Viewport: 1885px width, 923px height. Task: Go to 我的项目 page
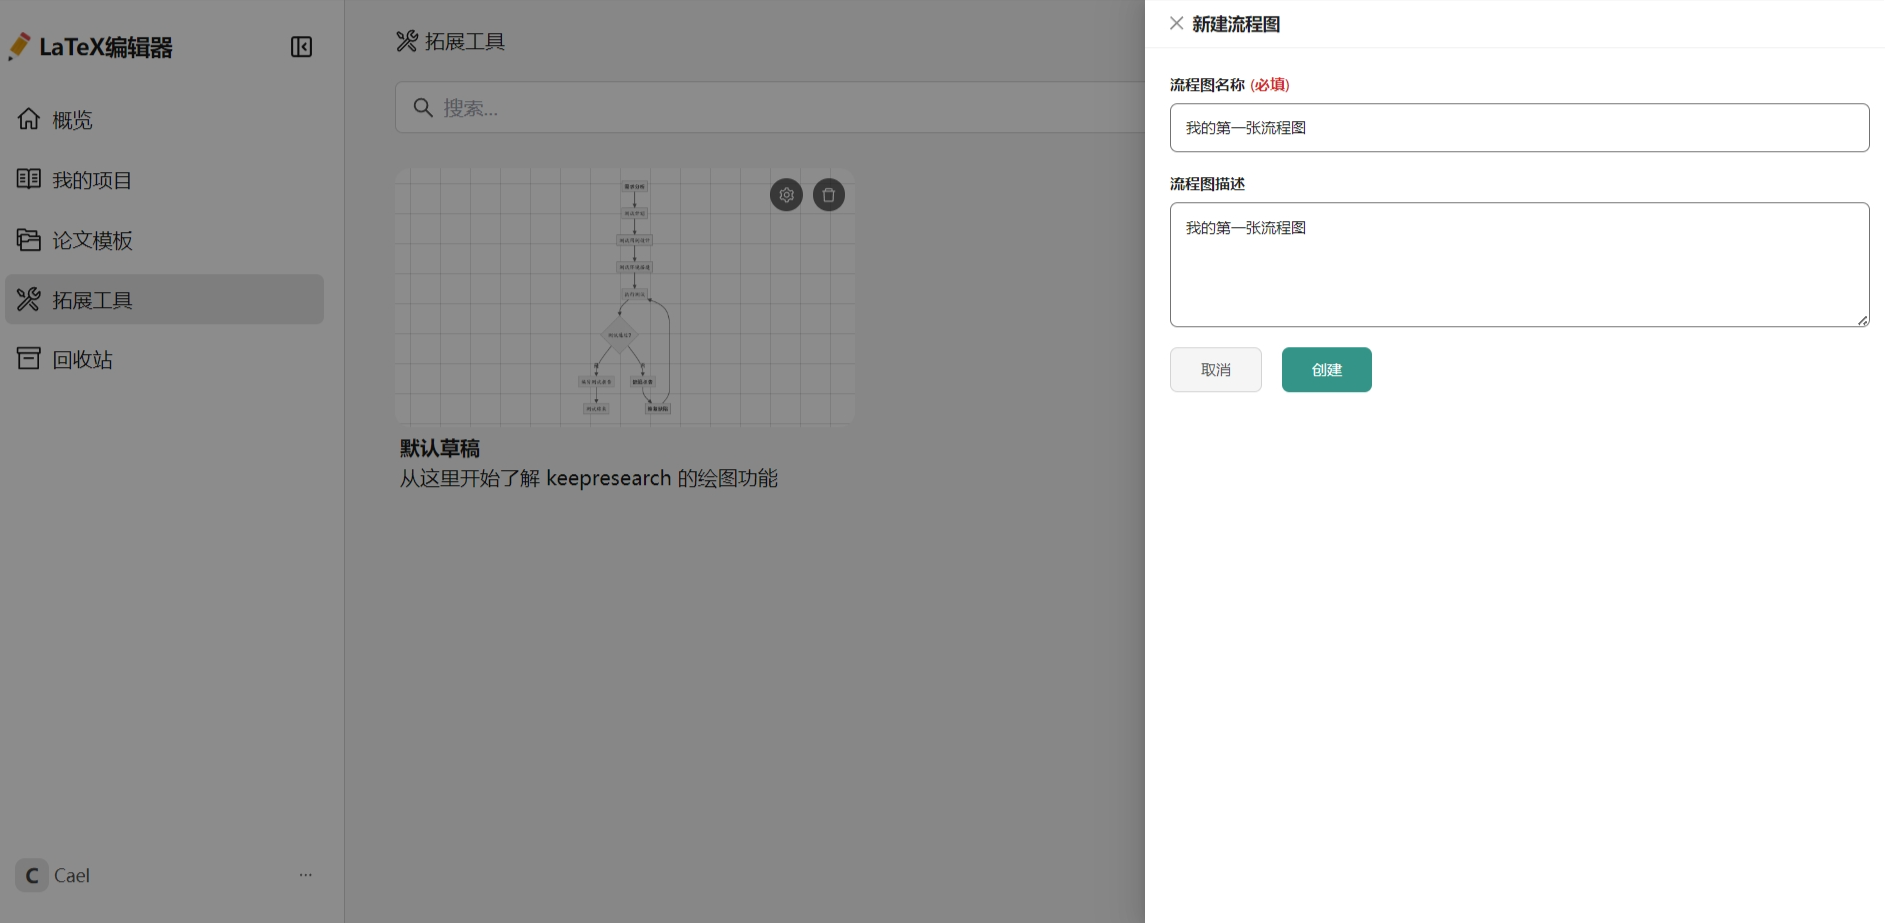(x=92, y=180)
